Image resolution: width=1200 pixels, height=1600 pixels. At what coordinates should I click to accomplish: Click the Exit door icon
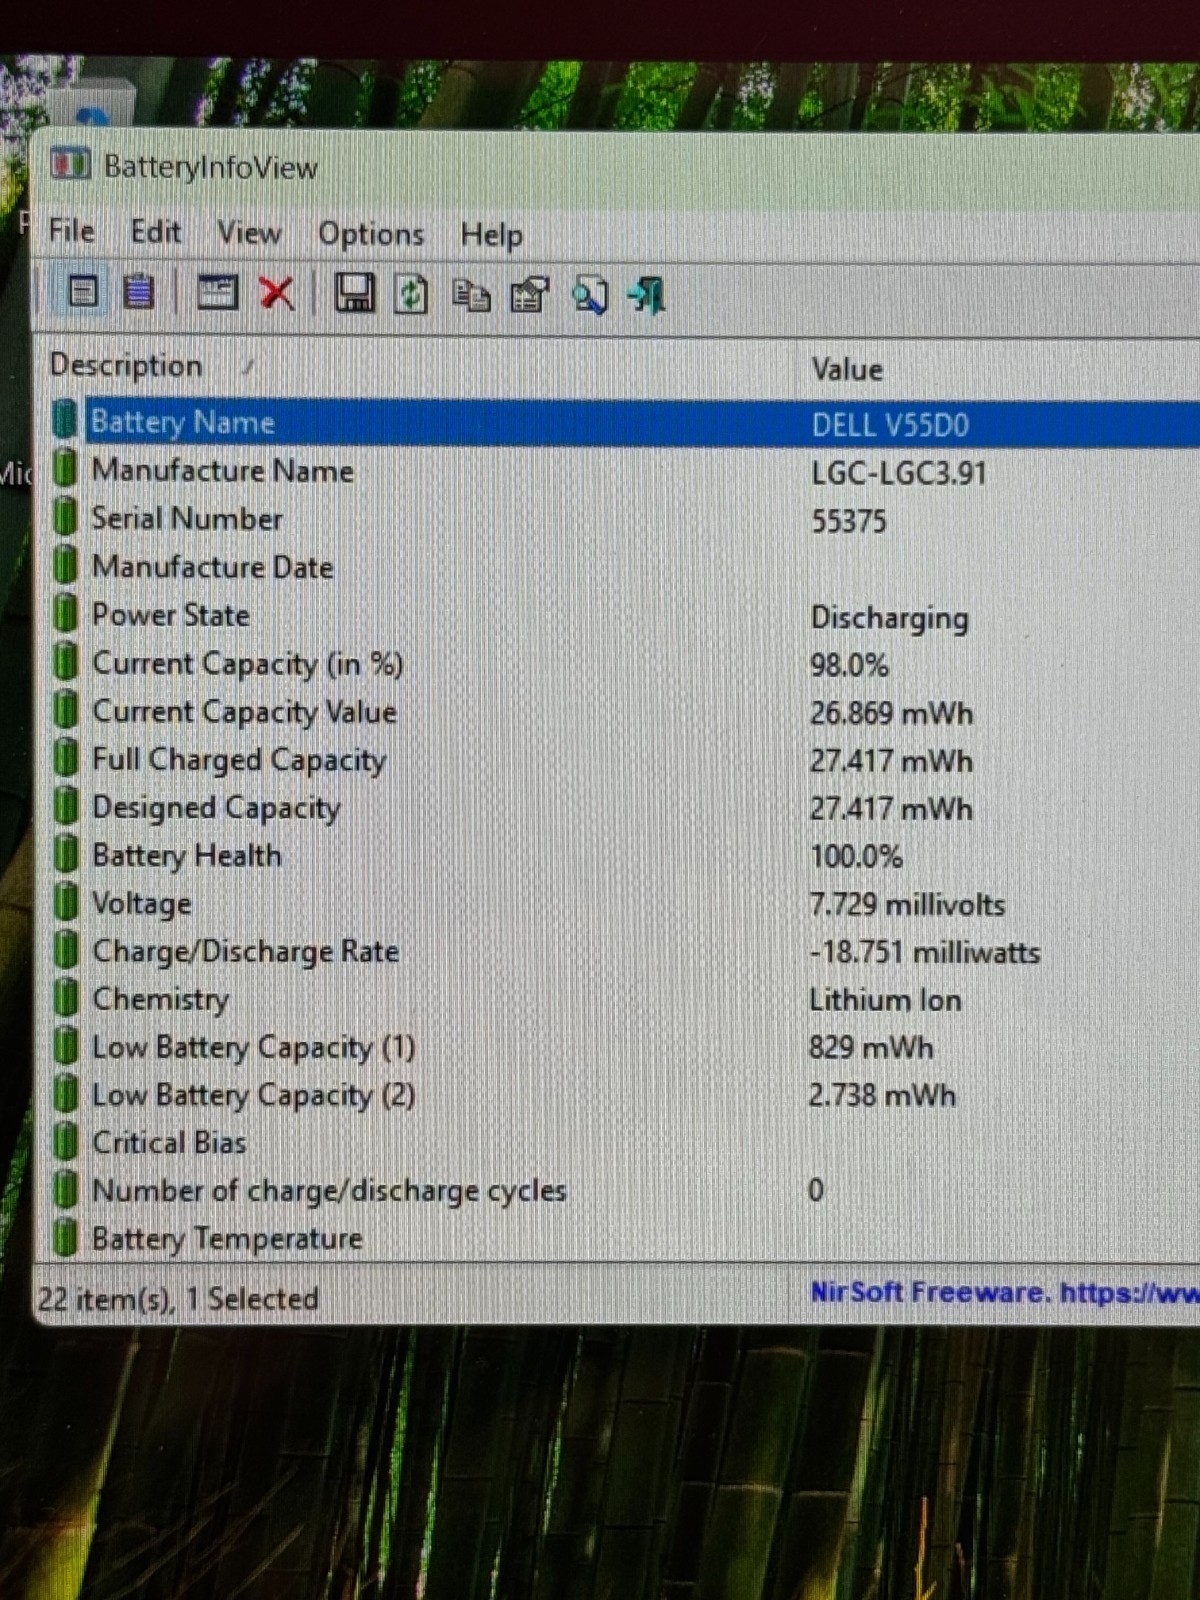(647, 296)
